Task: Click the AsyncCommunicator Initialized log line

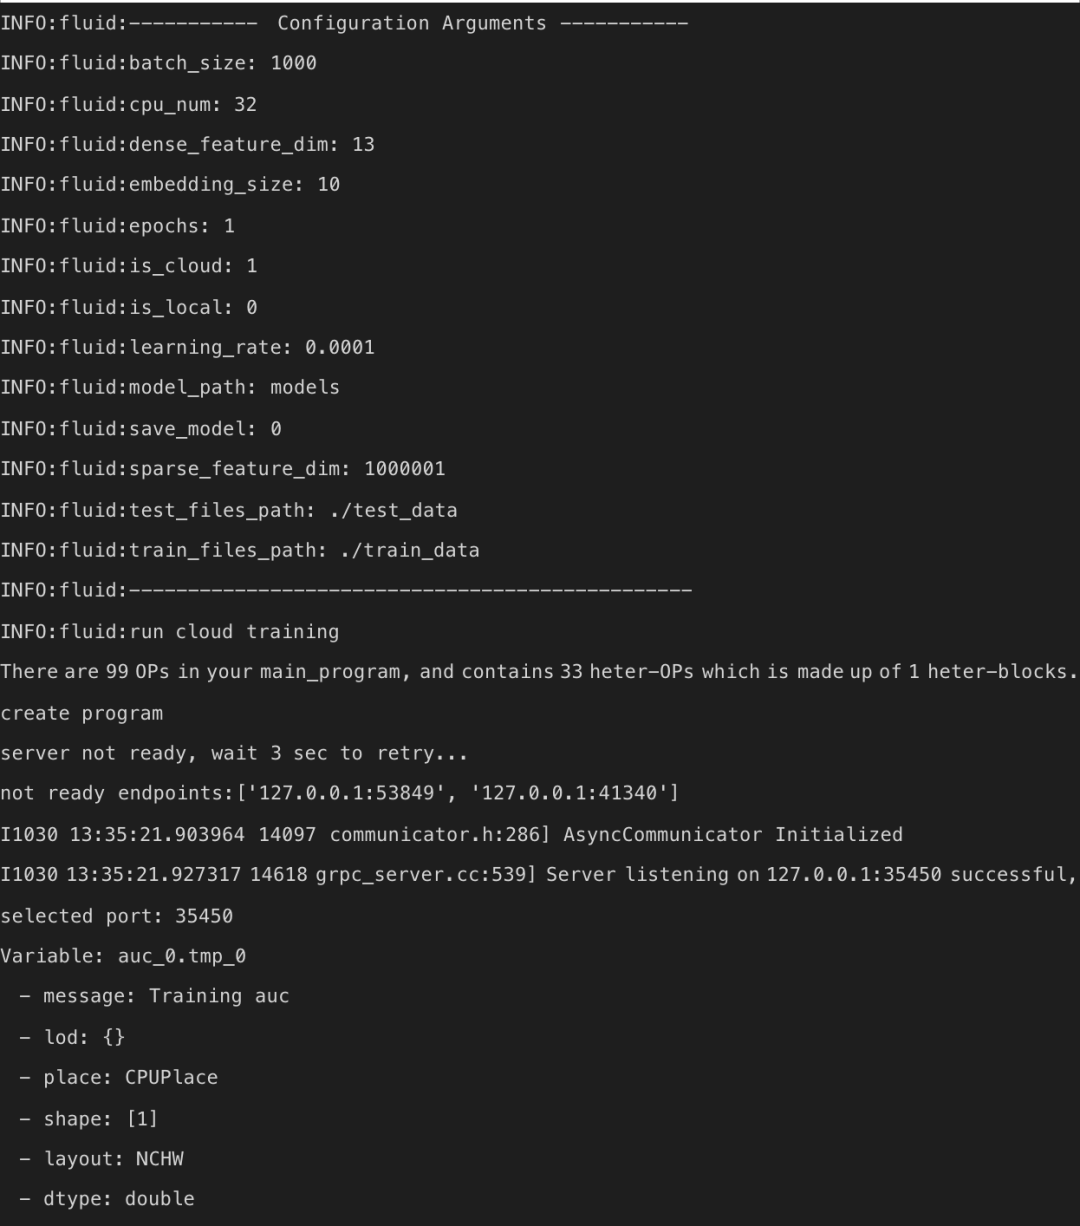Action: [451, 834]
